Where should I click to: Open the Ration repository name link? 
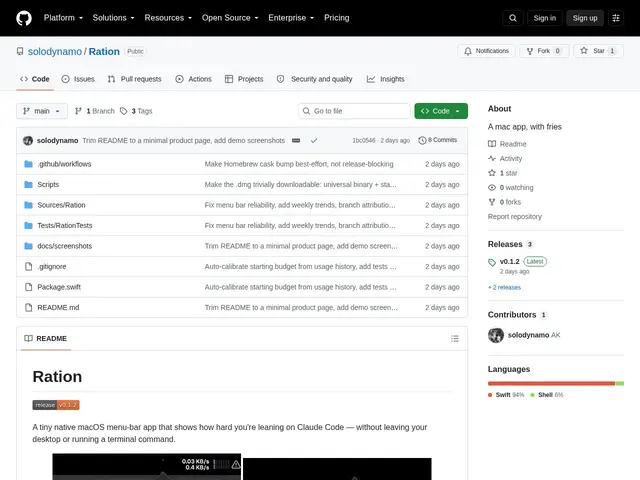104,51
